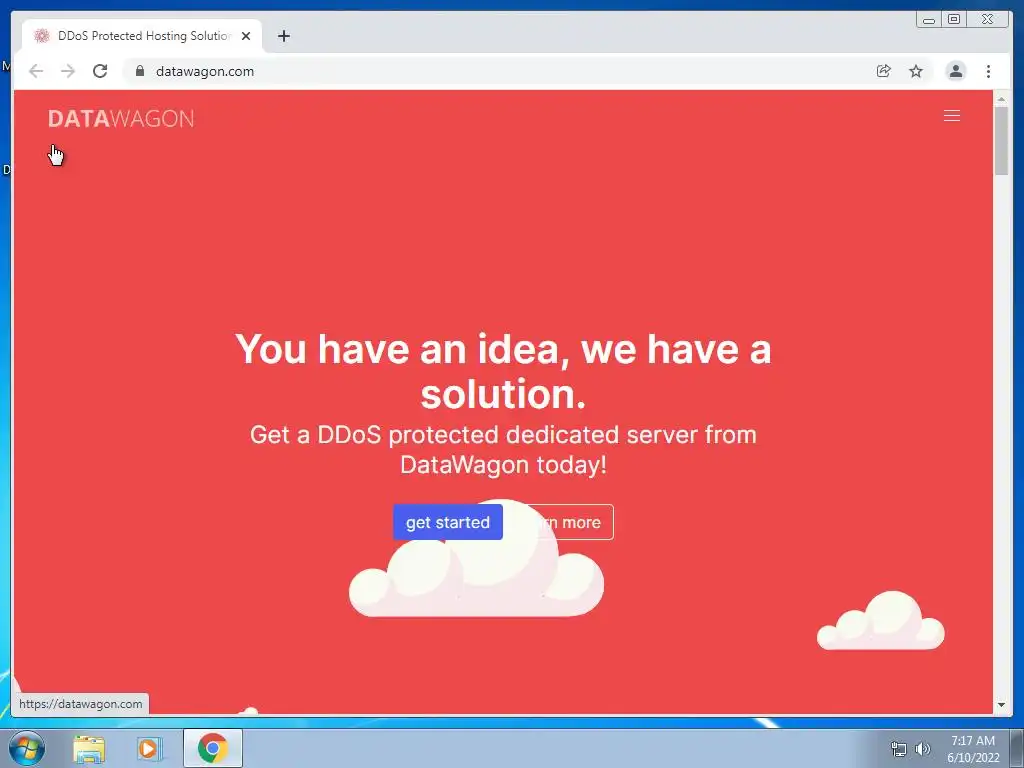Click the scrollbar up arrow
This screenshot has height=768, width=1024.
(x=1001, y=99)
